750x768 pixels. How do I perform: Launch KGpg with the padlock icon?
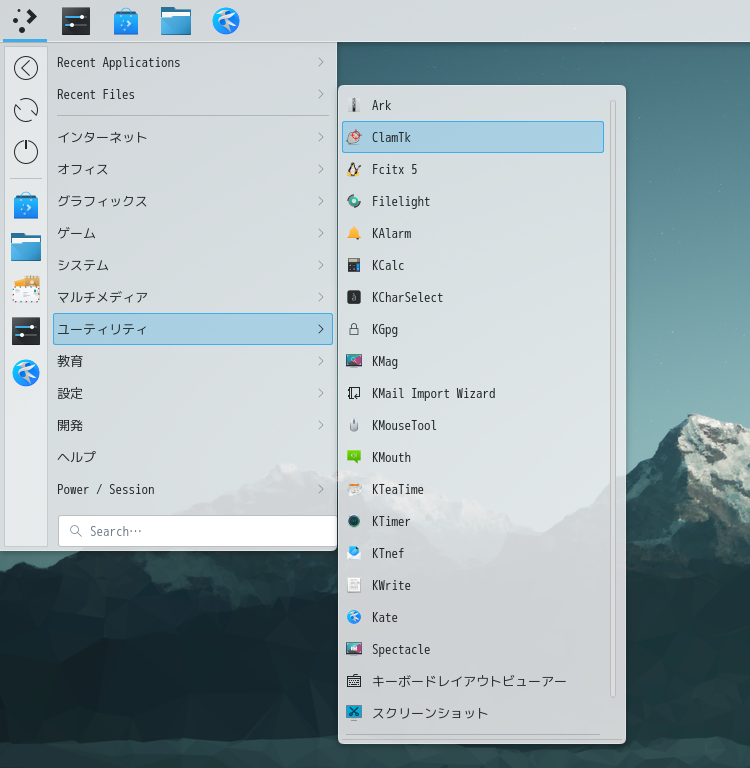coord(473,329)
